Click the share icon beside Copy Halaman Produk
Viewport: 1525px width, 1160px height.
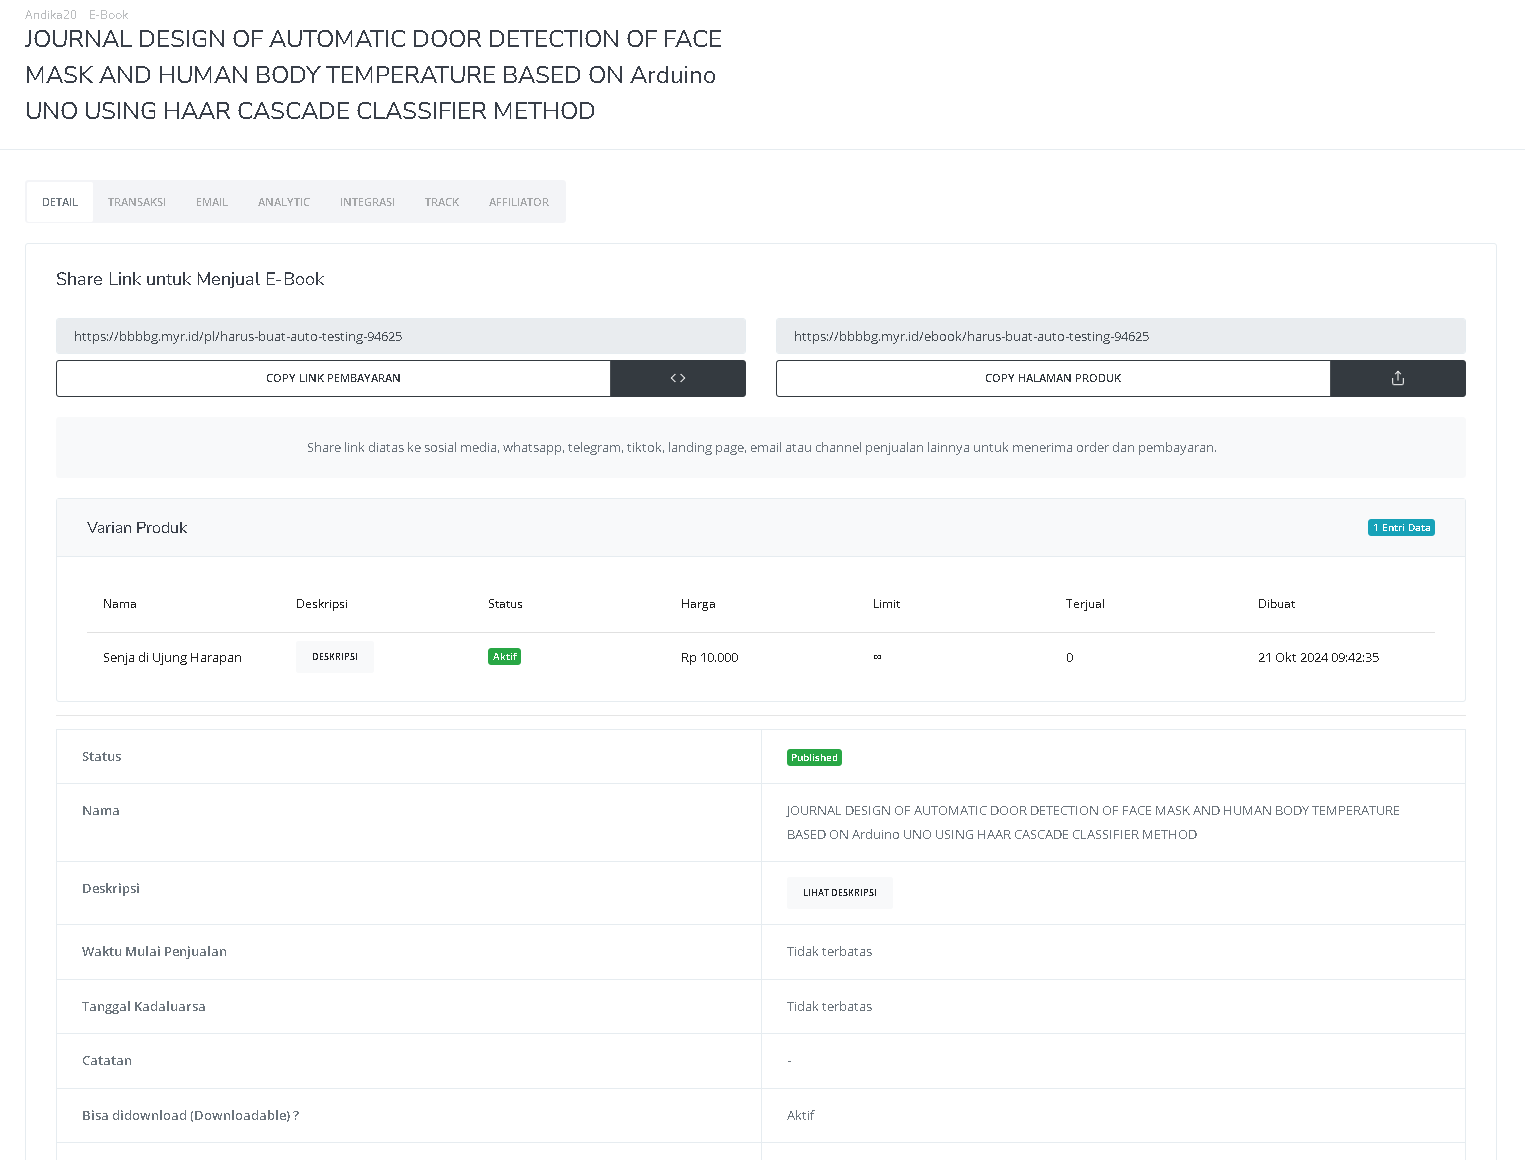[x=1398, y=378]
